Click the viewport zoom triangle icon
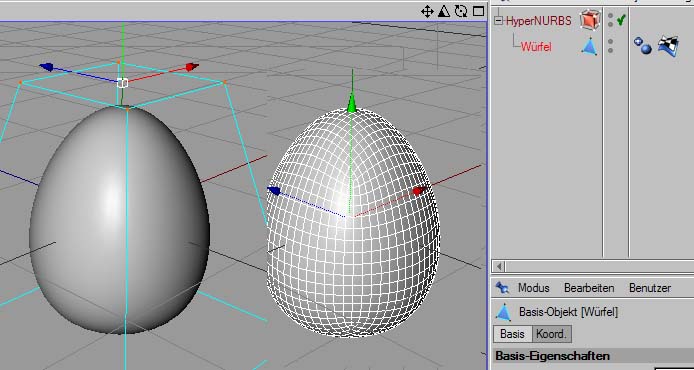The height and width of the screenshot is (370, 694). (x=443, y=12)
